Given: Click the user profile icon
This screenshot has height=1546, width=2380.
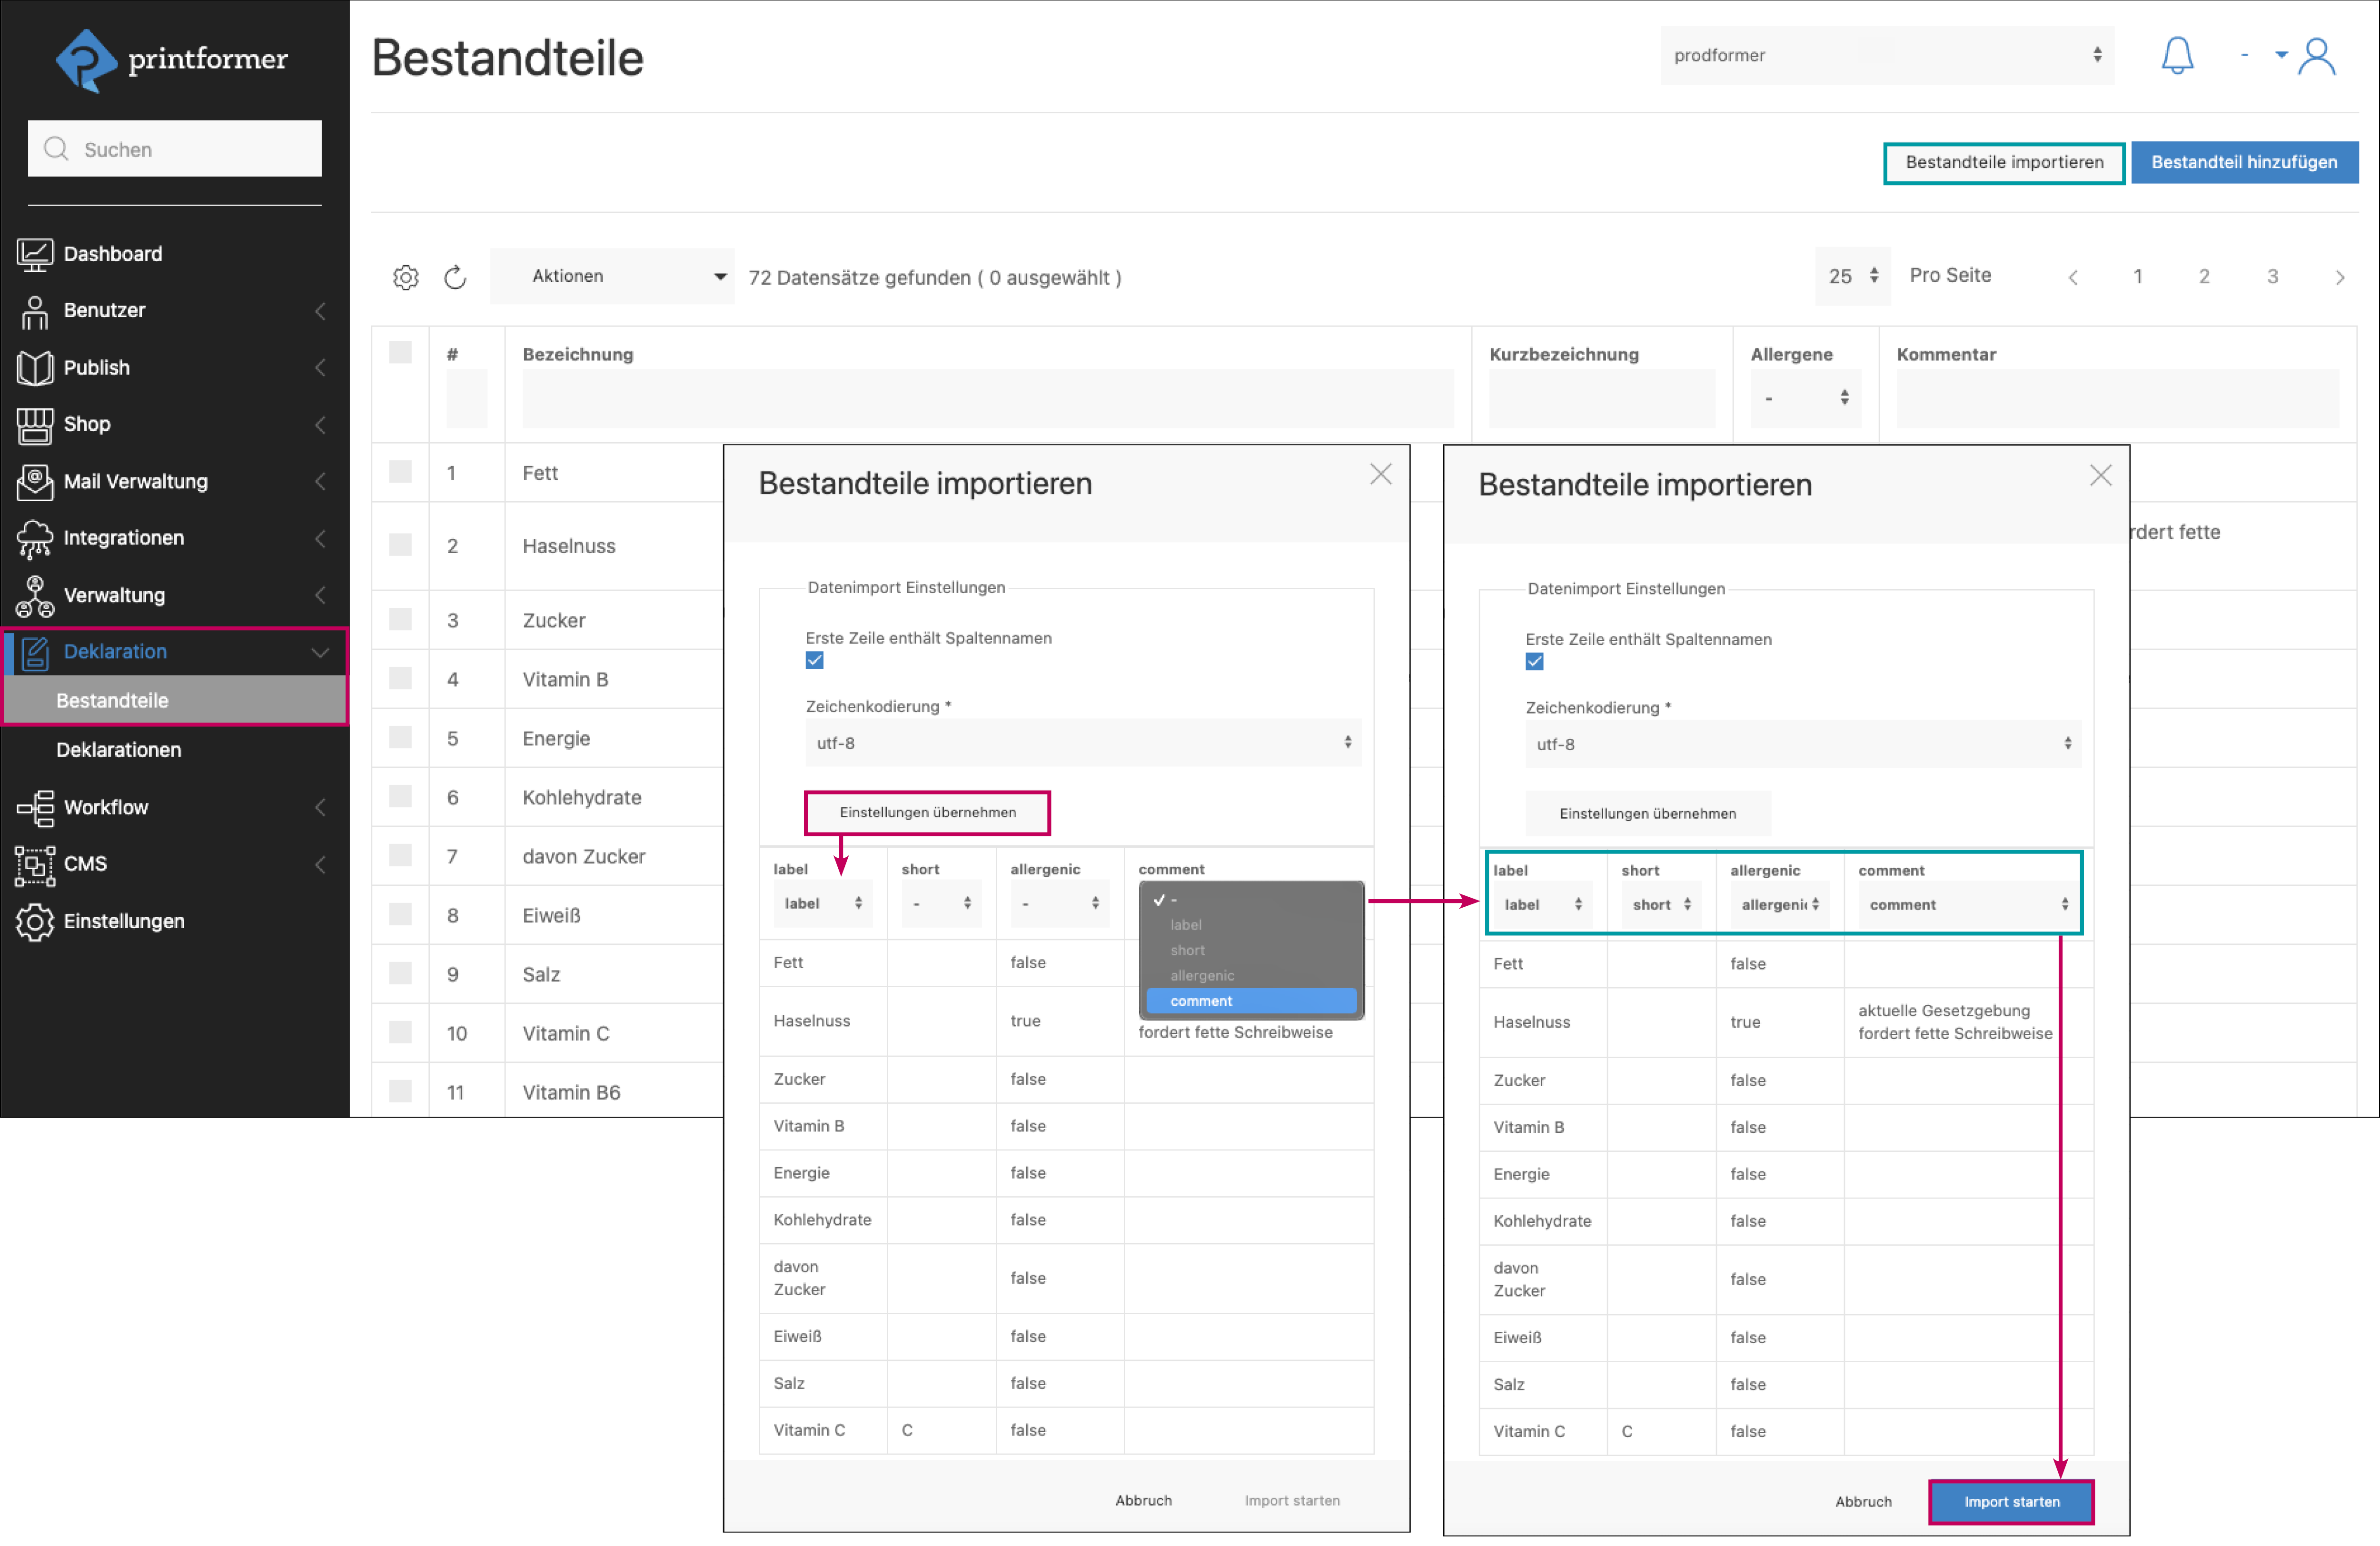Looking at the screenshot, I should tap(2316, 57).
